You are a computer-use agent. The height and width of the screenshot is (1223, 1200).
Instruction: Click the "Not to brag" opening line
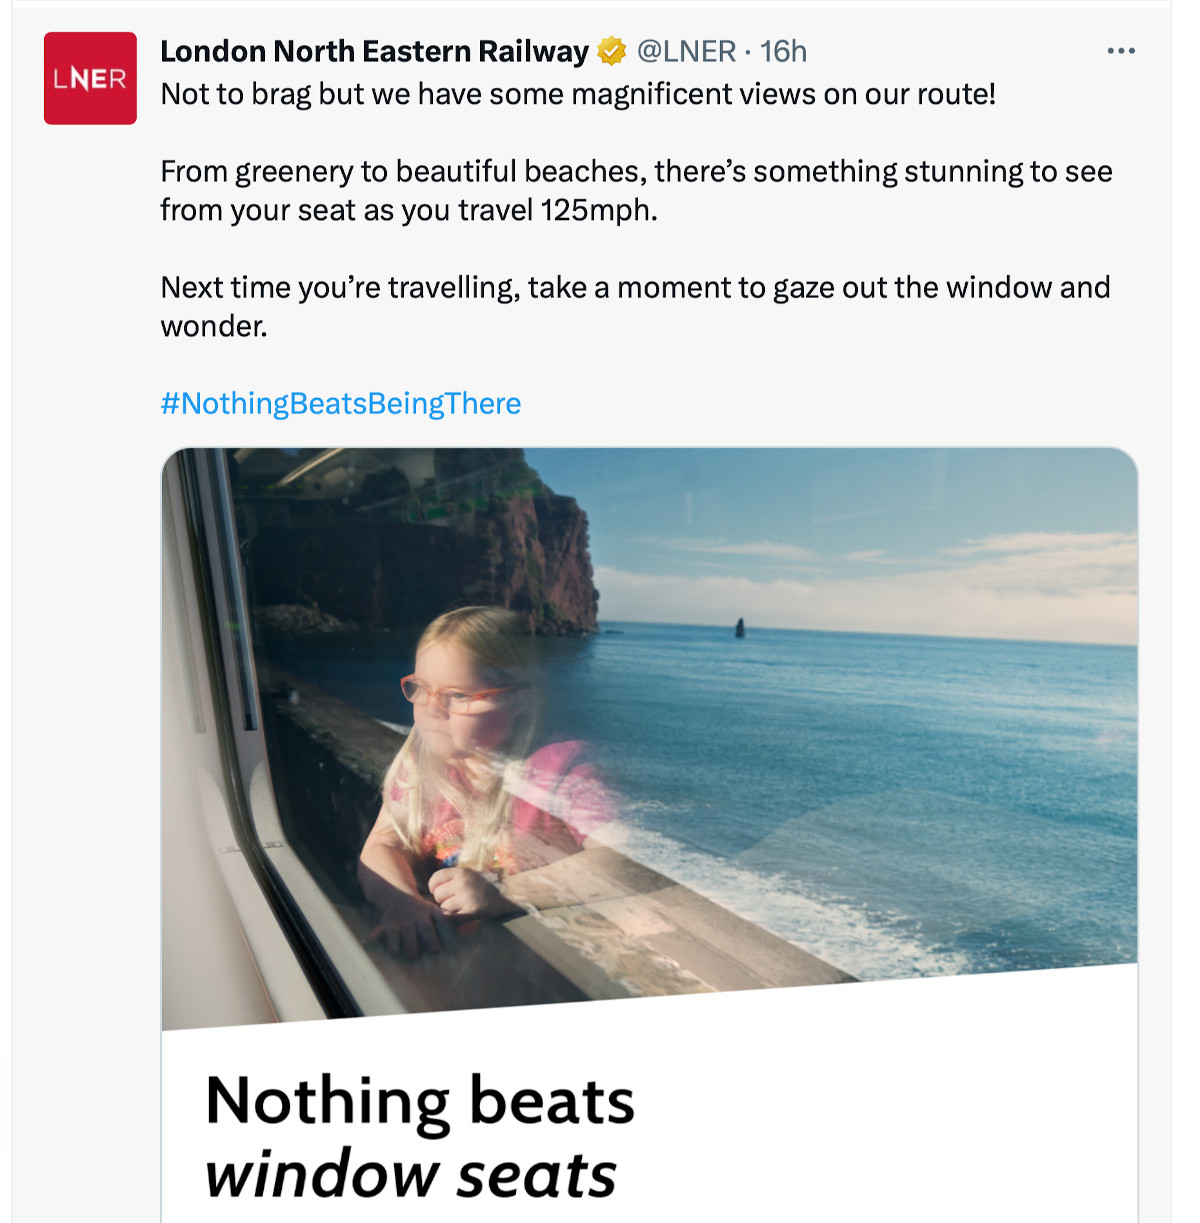(578, 94)
